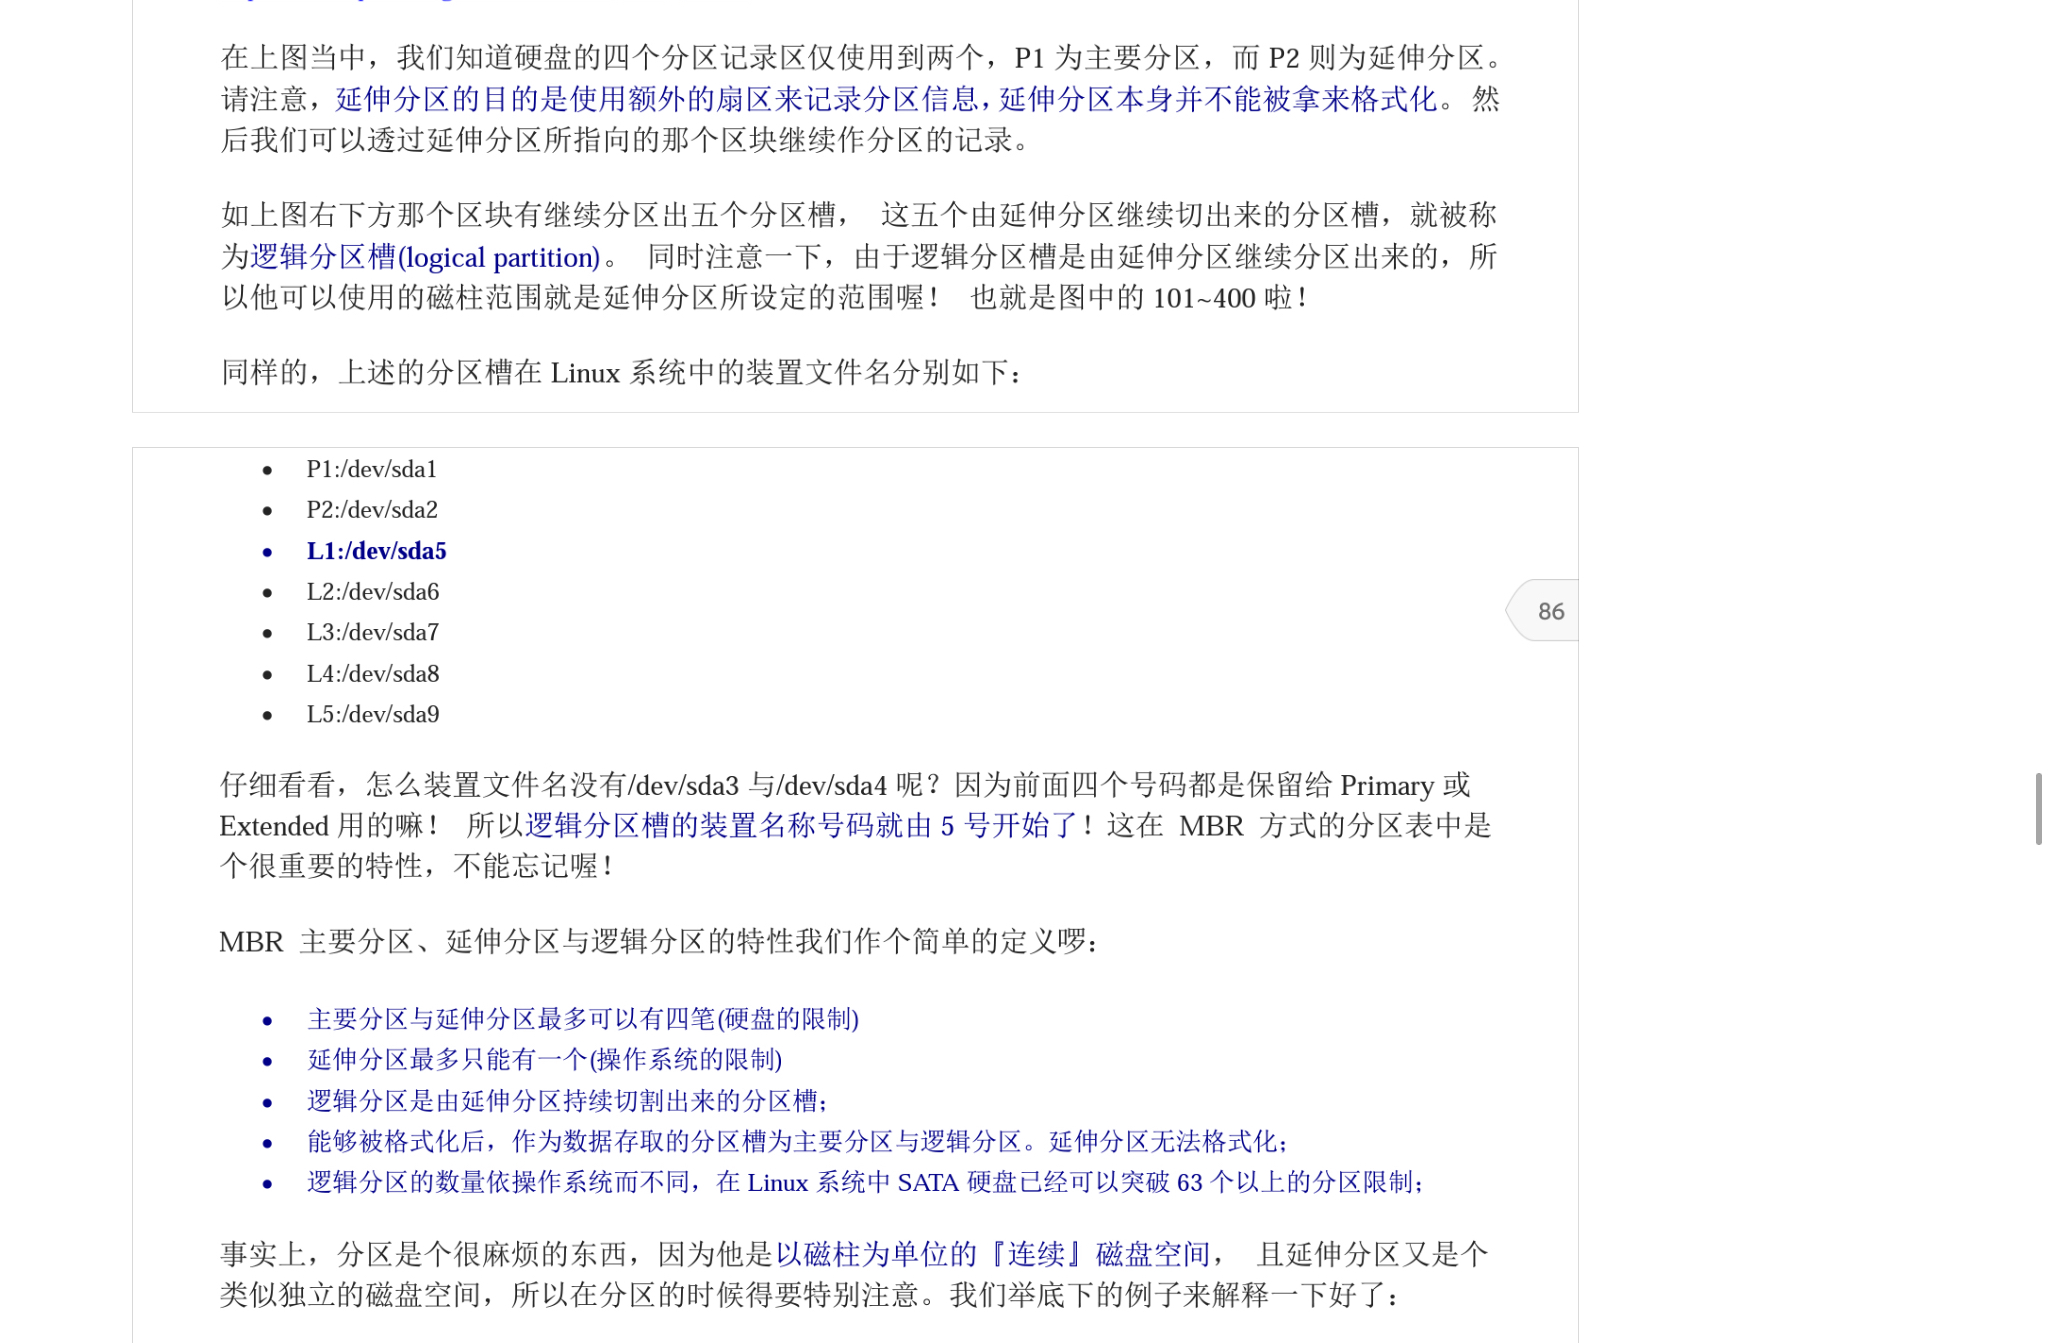The image size is (2048, 1343).
Task: Click the blue 逻辑分区槽(logical partition) text
Action: [x=424, y=257]
